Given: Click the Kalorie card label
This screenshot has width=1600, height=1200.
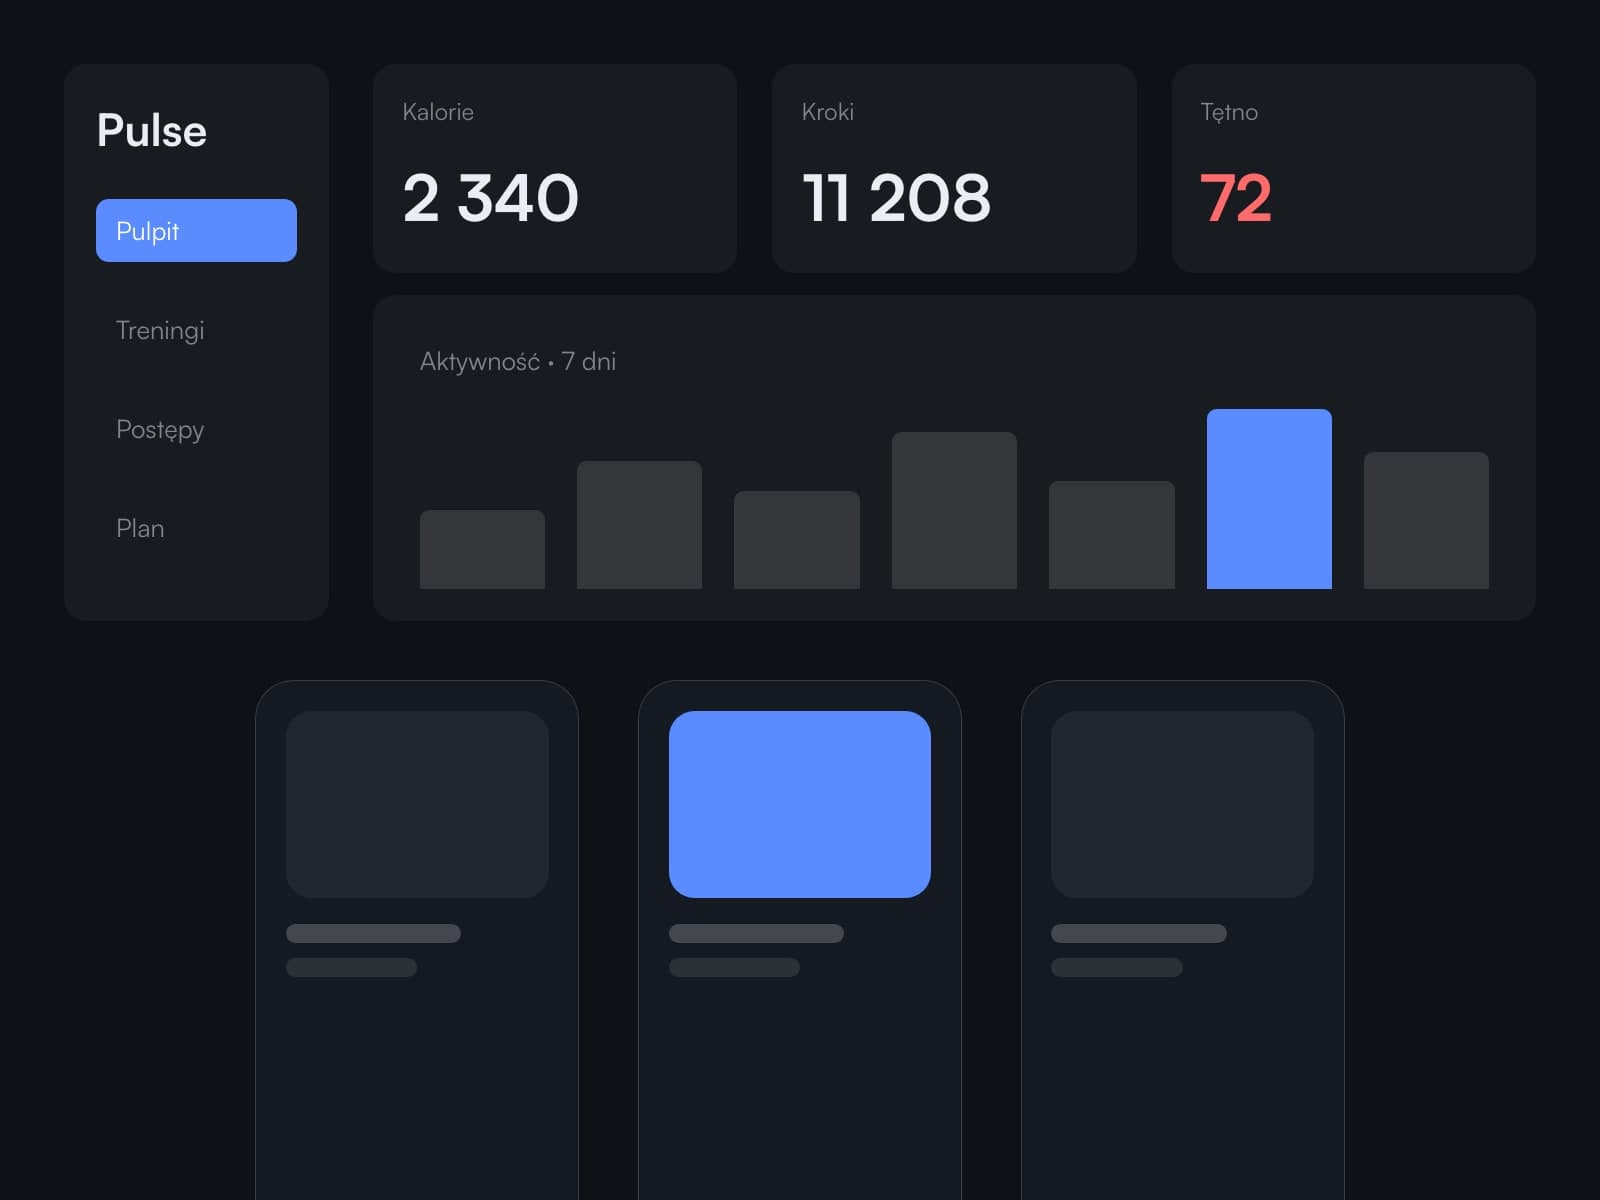Looking at the screenshot, I should click(x=438, y=112).
